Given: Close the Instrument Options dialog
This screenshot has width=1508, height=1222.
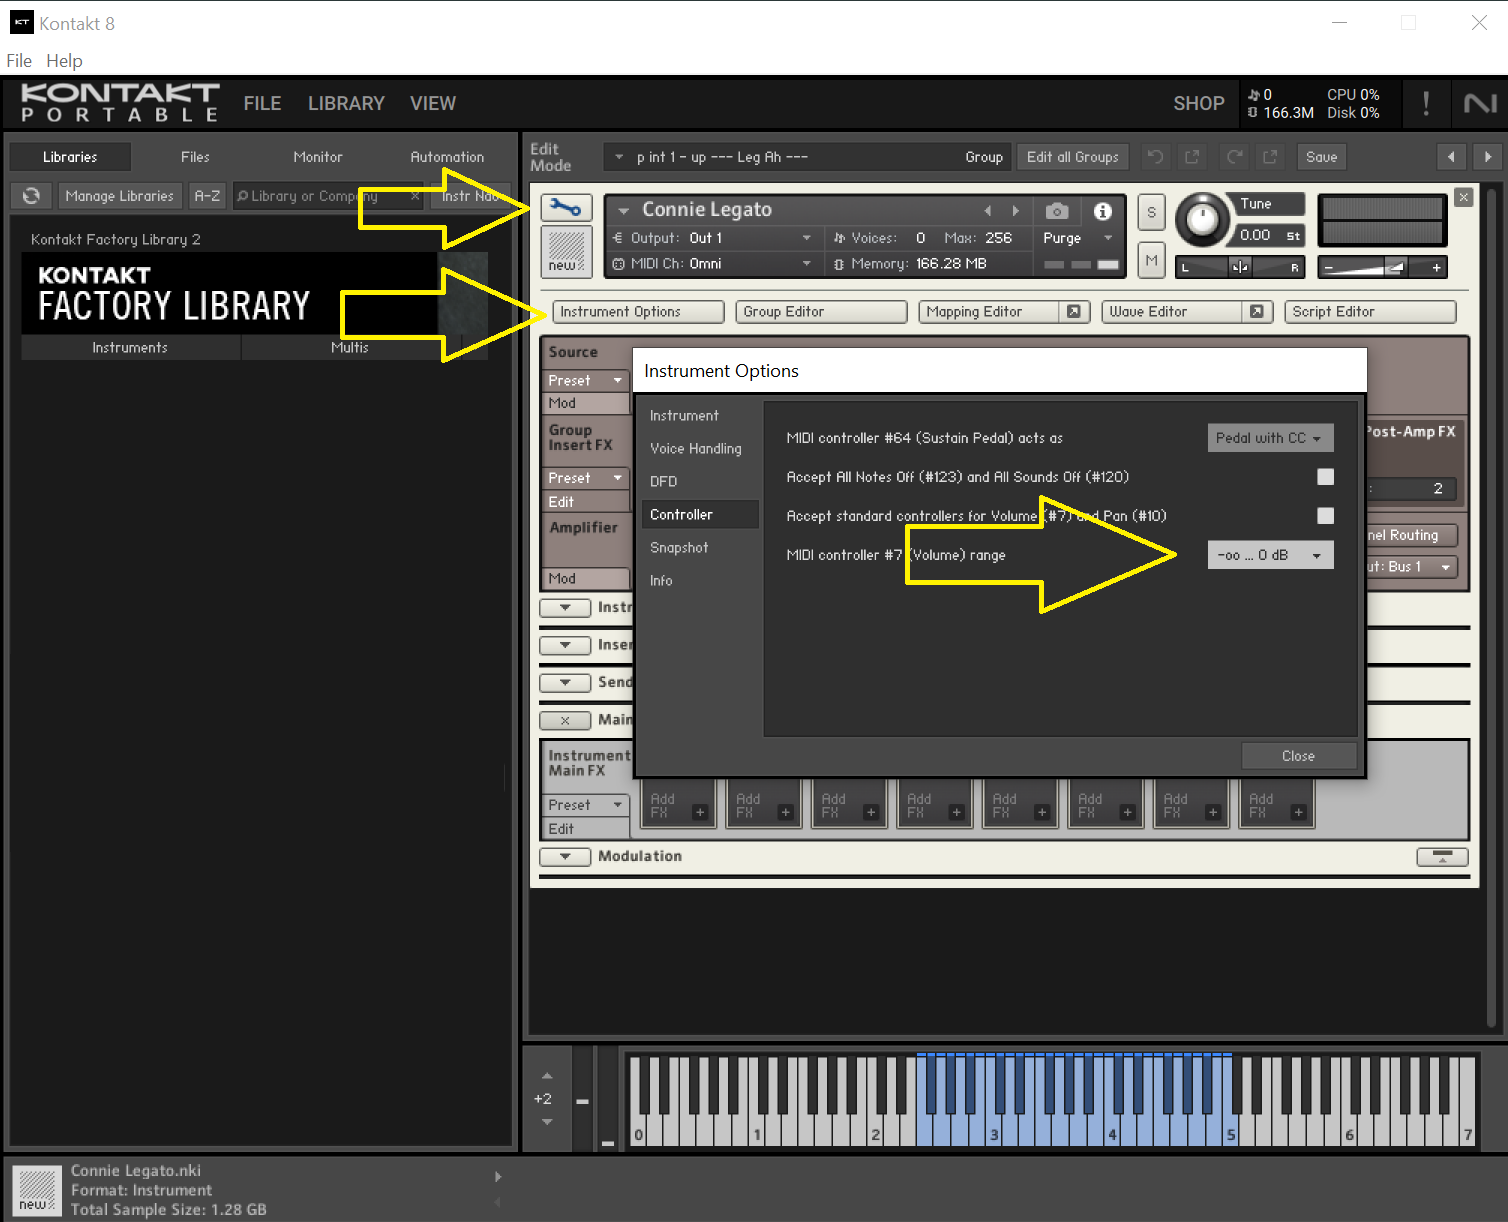Looking at the screenshot, I should tap(1298, 756).
